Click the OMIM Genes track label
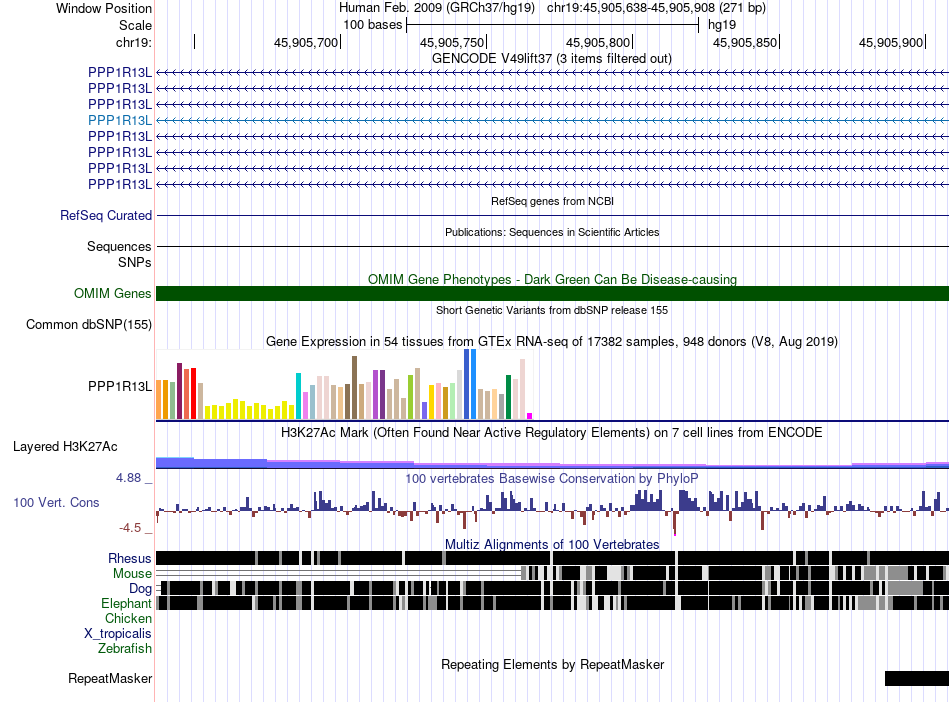Screen dimensions: 950x702 pyautogui.click(x=113, y=293)
